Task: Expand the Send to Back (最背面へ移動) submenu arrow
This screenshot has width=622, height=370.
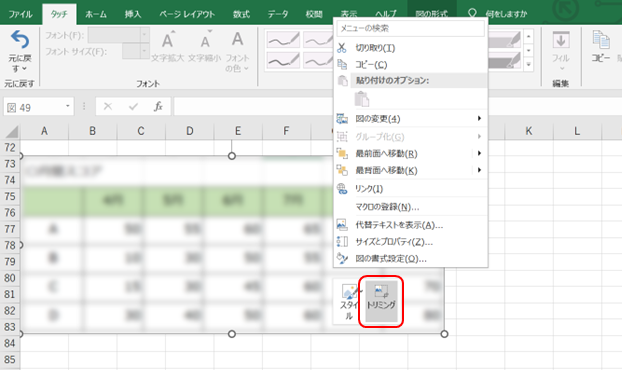Action: pos(479,170)
